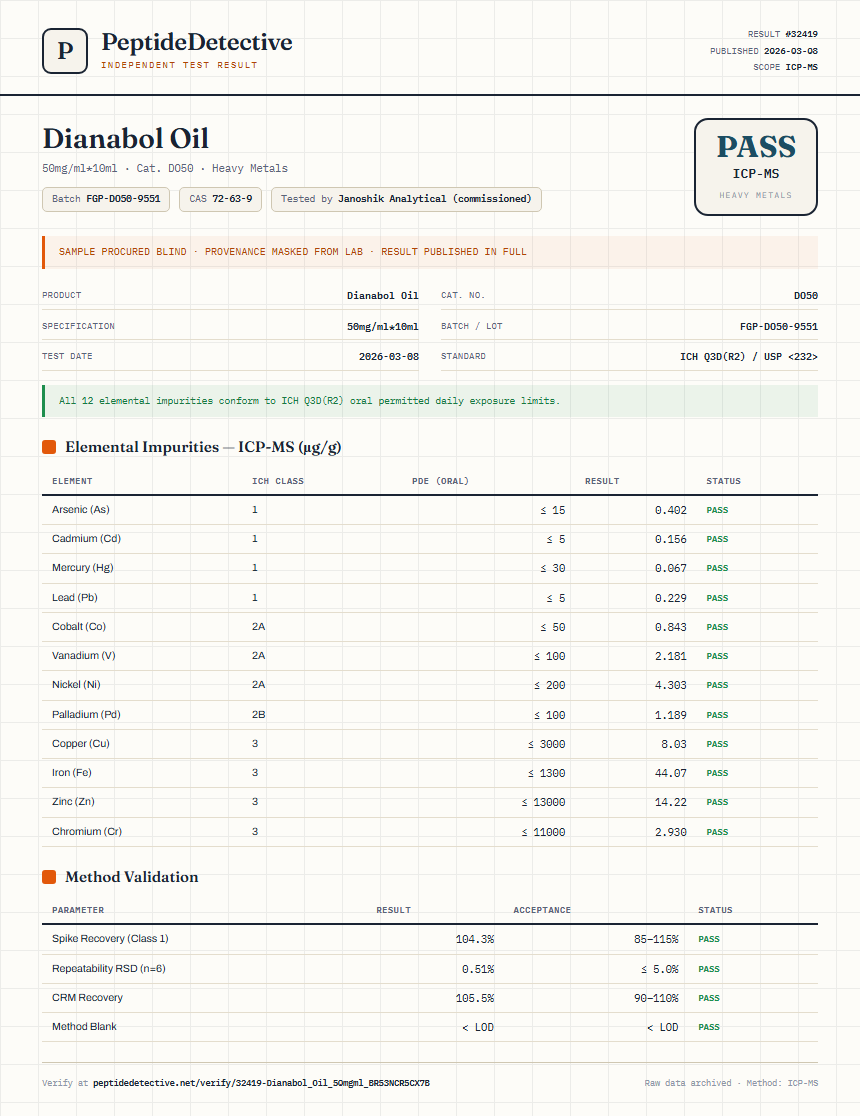This screenshot has height=1116, width=860.
Task: Click the CRM Recovery parameter
Action: click(88, 998)
